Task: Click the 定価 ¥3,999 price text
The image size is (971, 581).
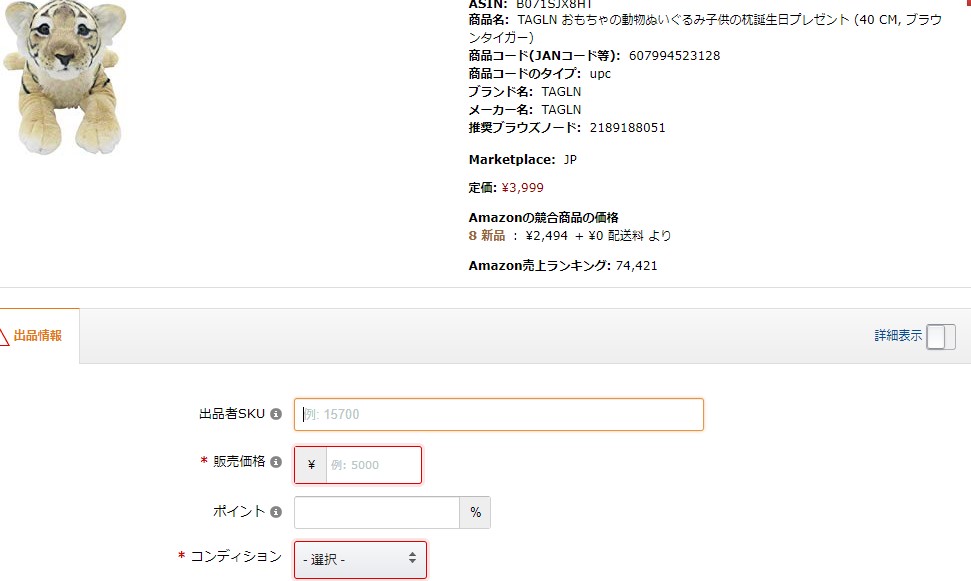Action: [x=523, y=188]
